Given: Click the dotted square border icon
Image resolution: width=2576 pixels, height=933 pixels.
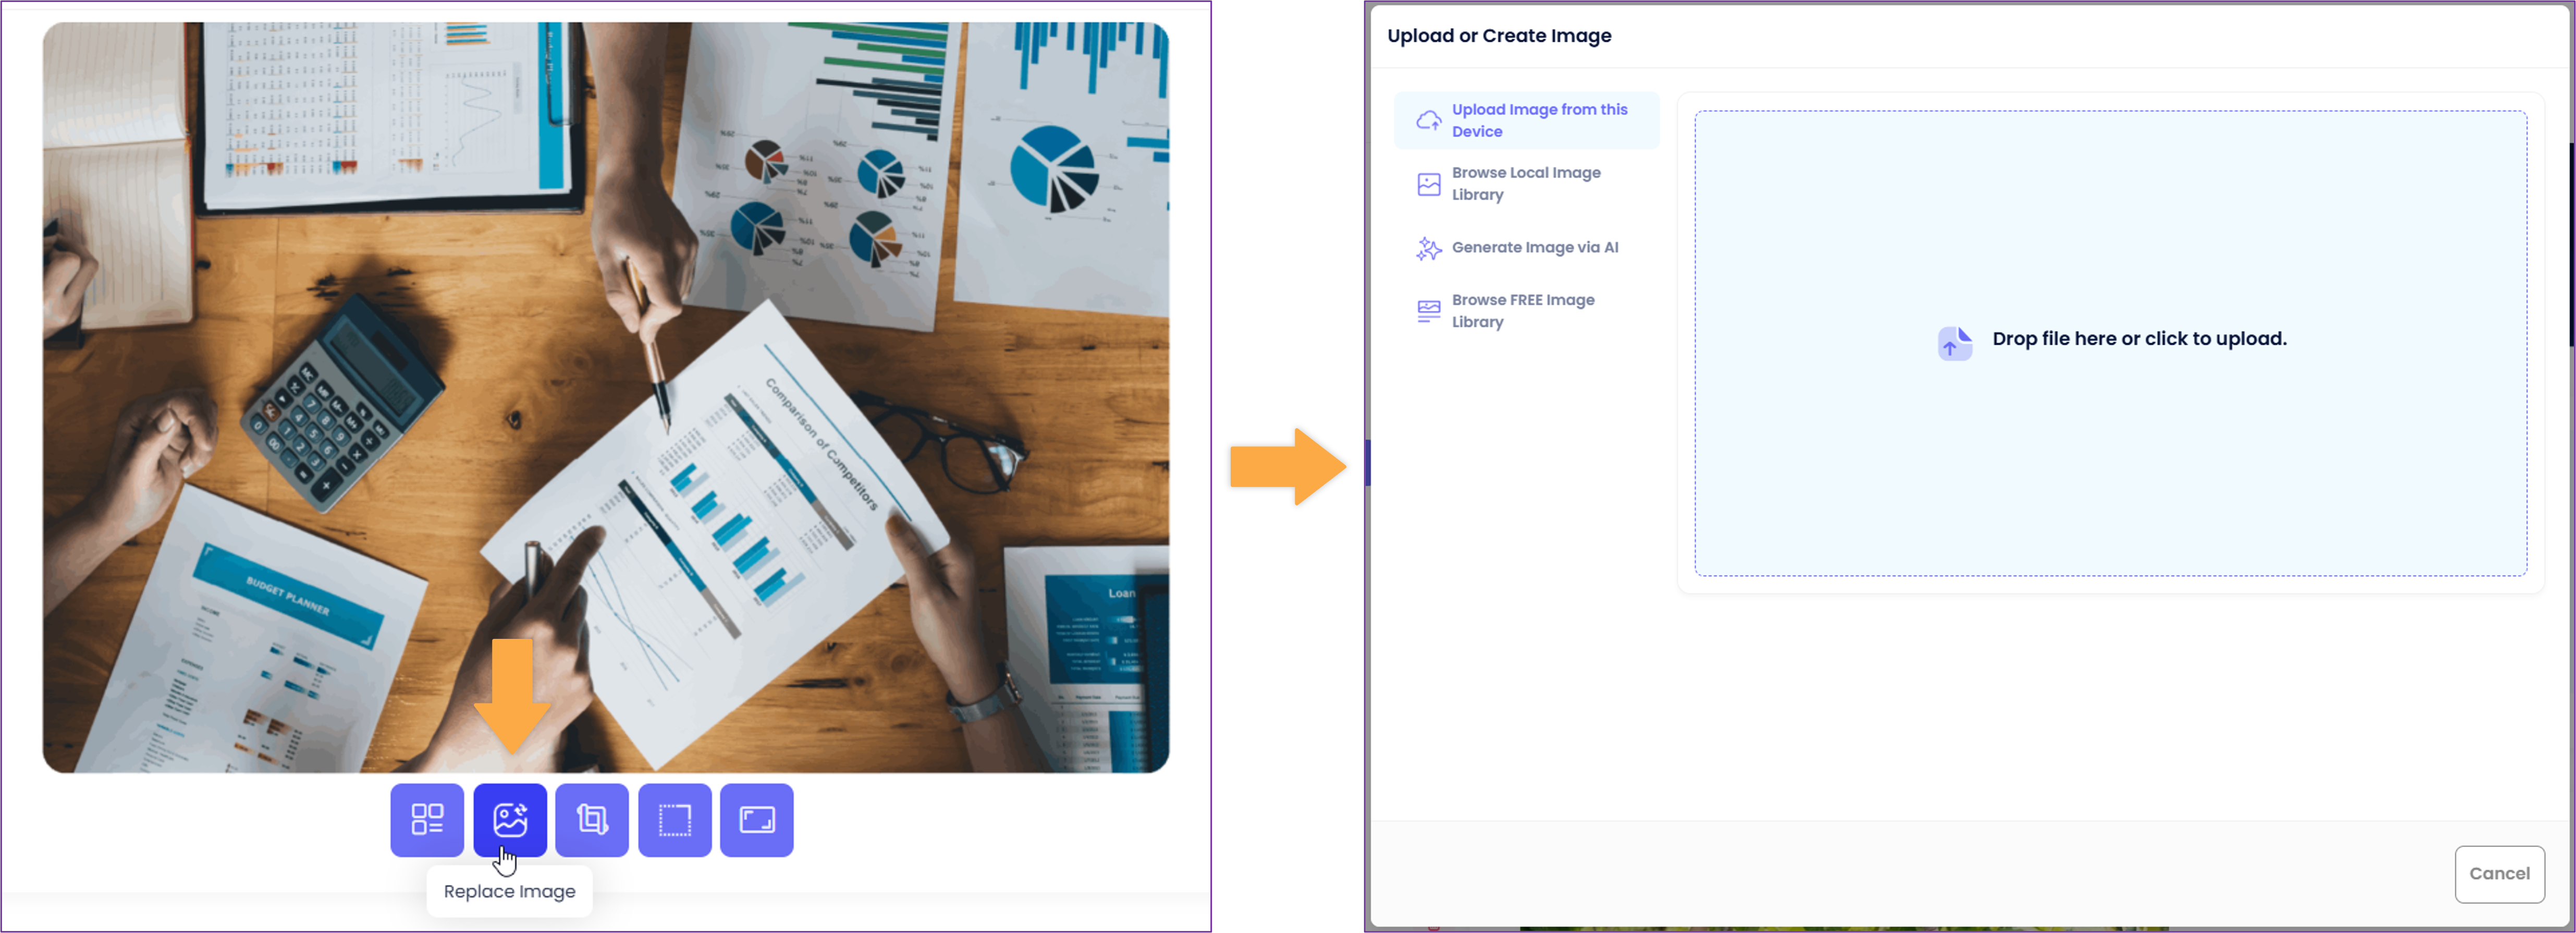Looking at the screenshot, I should [x=675, y=820].
